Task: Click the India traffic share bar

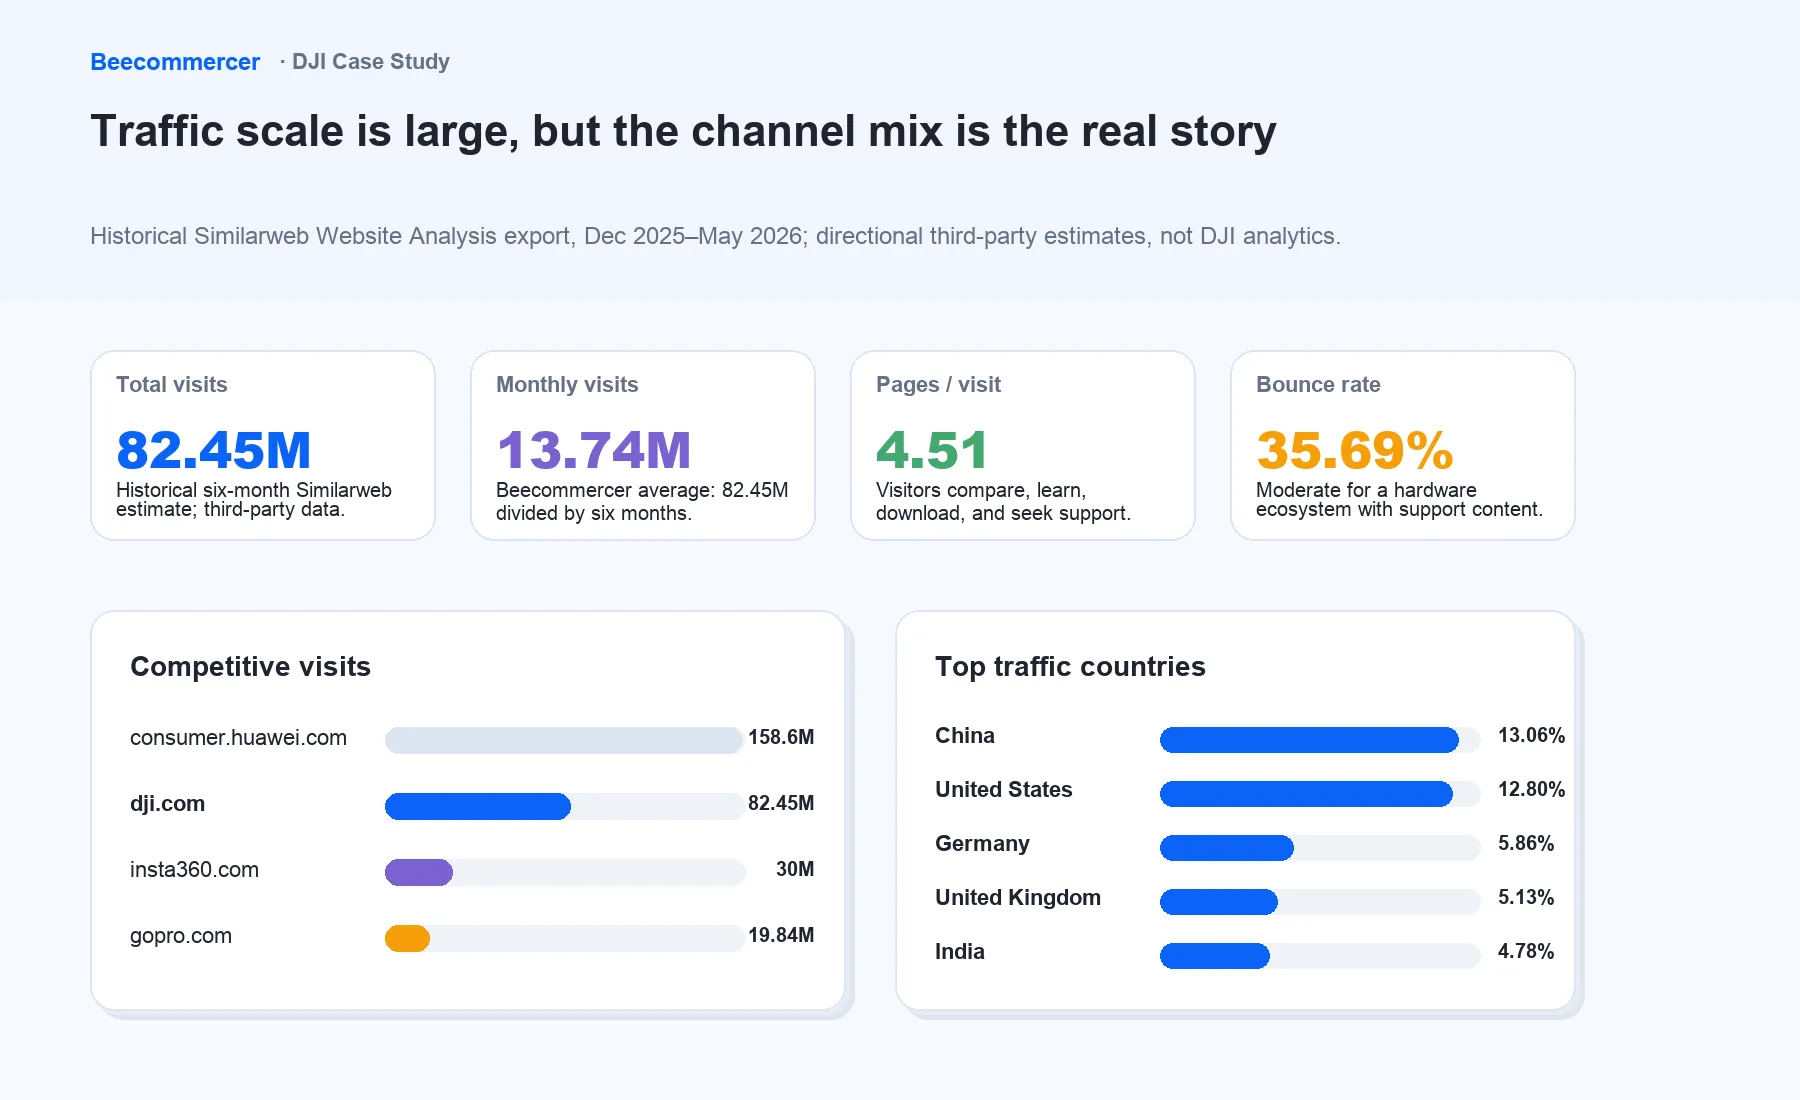Action: coord(1215,956)
